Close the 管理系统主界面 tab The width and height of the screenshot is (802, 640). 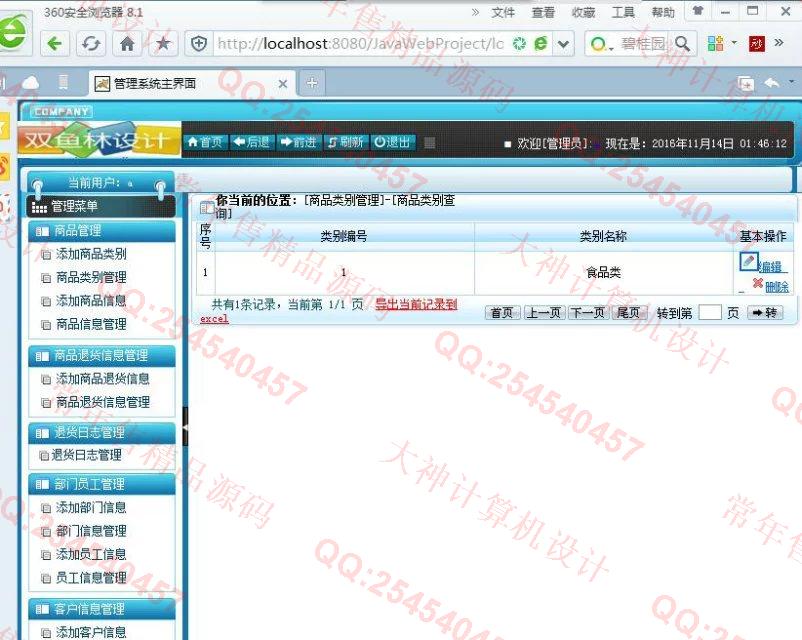click(282, 83)
